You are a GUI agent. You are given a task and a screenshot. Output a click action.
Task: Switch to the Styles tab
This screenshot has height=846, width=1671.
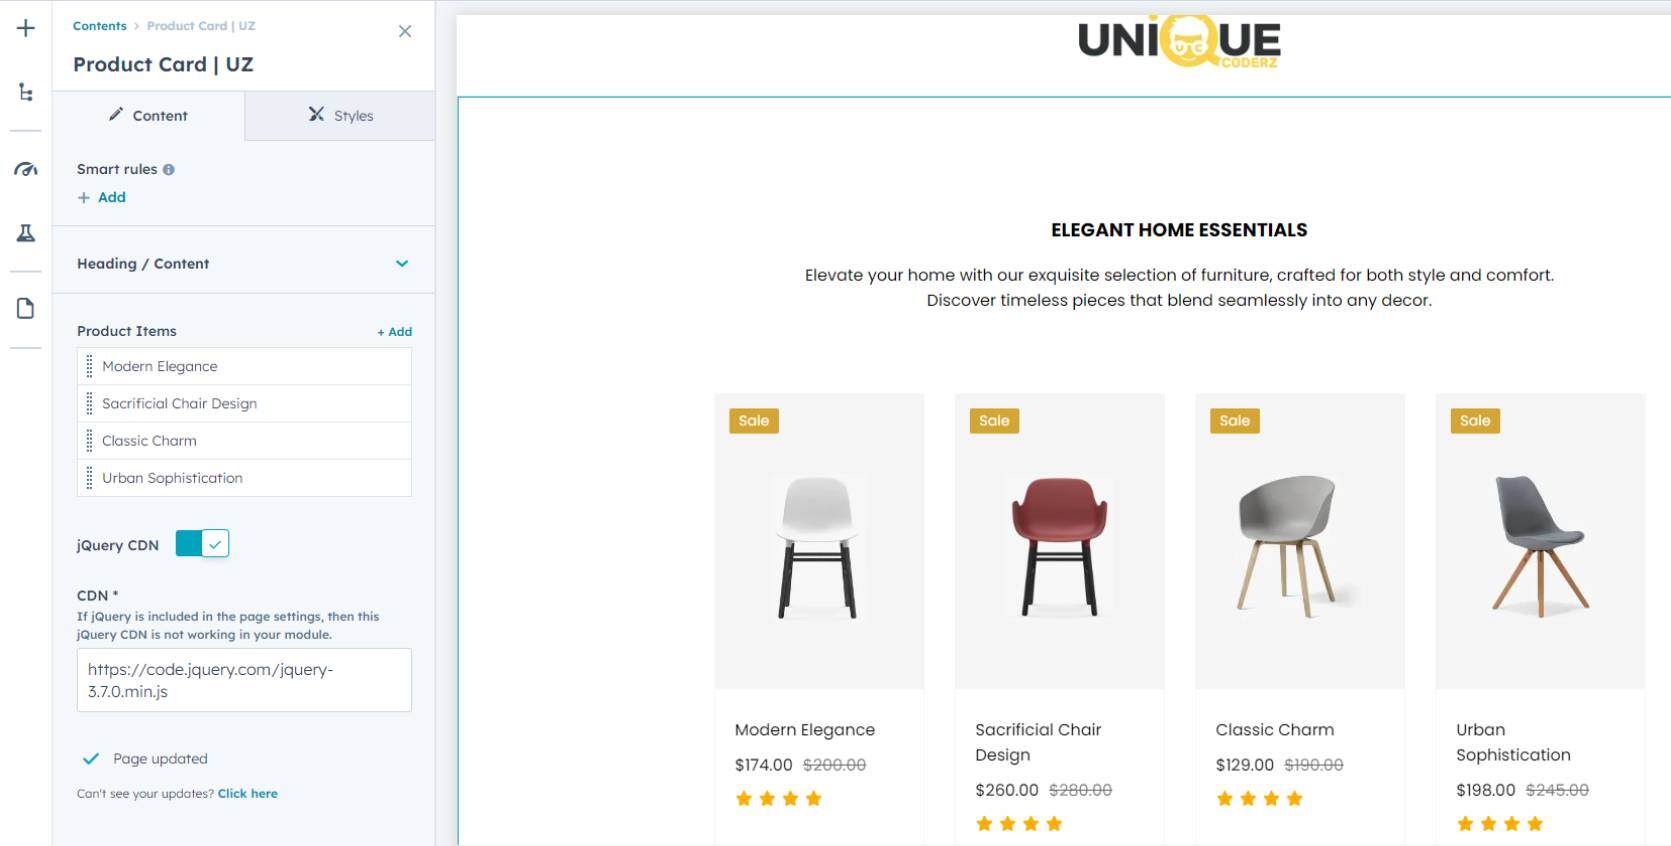click(x=340, y=116)
